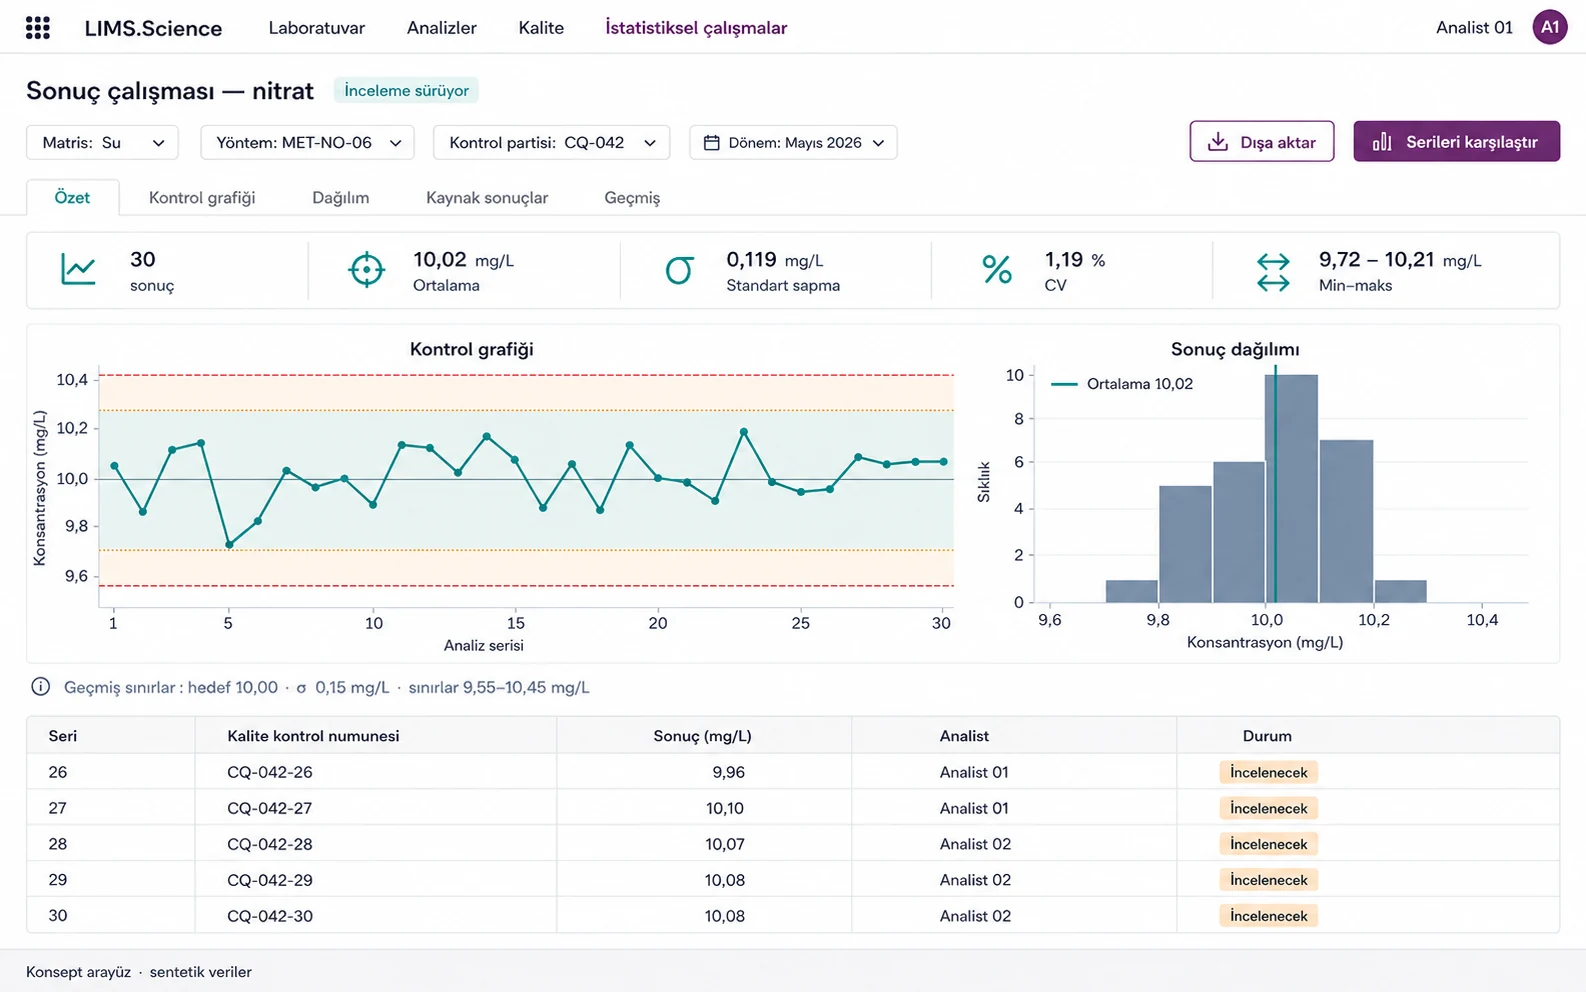Viewport: 1586px width, 992px height.
Task: Click the target icon next to Ortalama
Action: click(366, 270)
